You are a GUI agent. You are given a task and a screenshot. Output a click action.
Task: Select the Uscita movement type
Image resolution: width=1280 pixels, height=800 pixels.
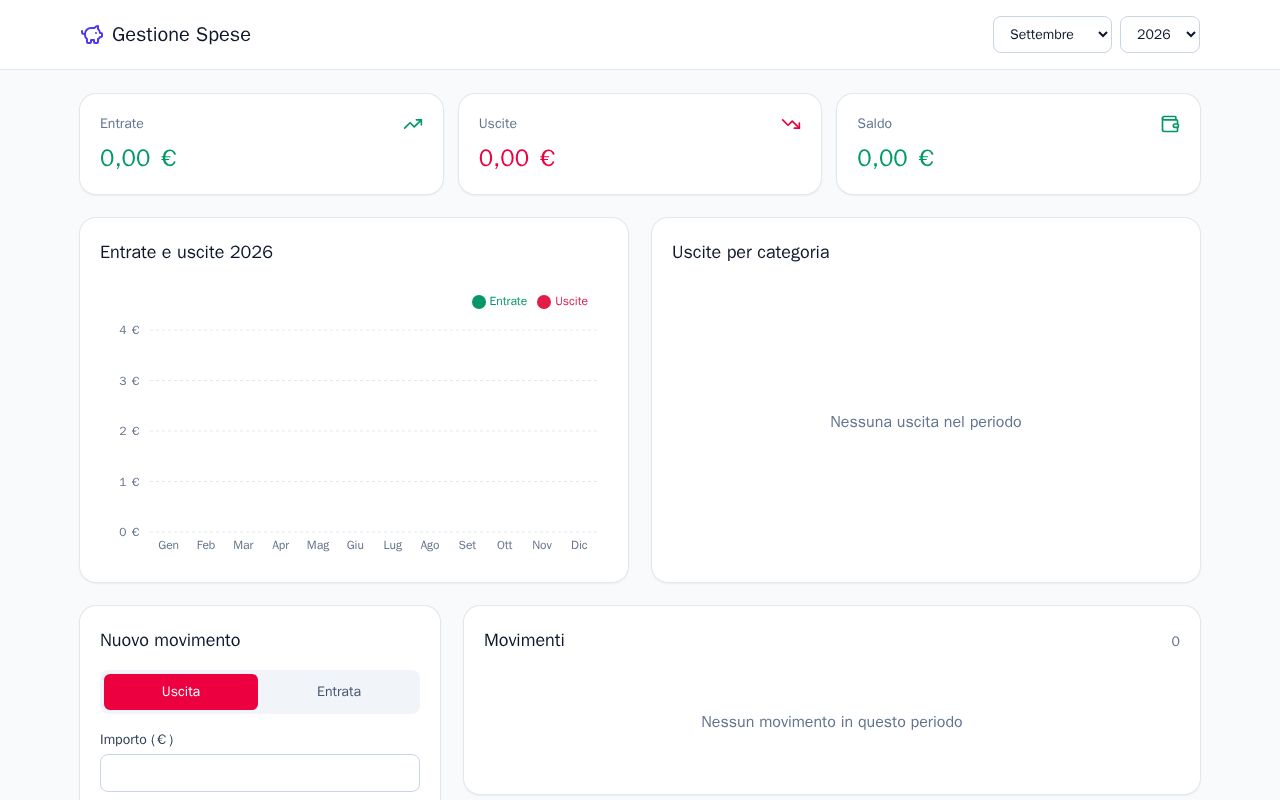pos(181,692)
